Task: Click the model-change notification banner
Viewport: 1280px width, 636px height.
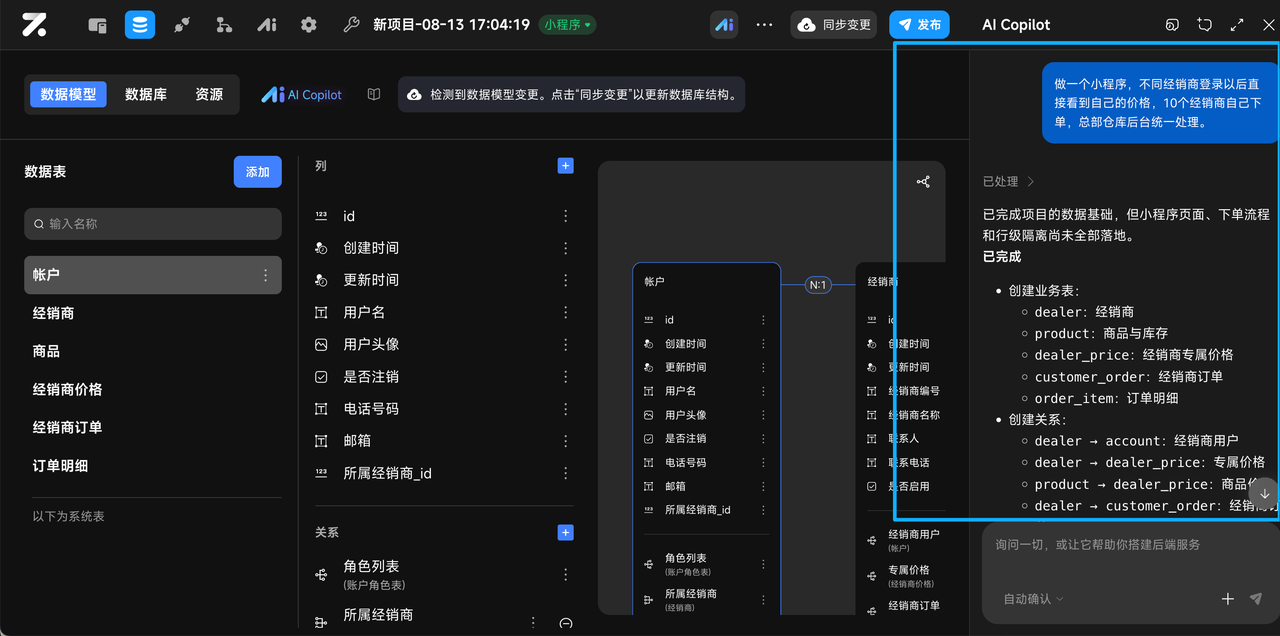Action: 571,95
